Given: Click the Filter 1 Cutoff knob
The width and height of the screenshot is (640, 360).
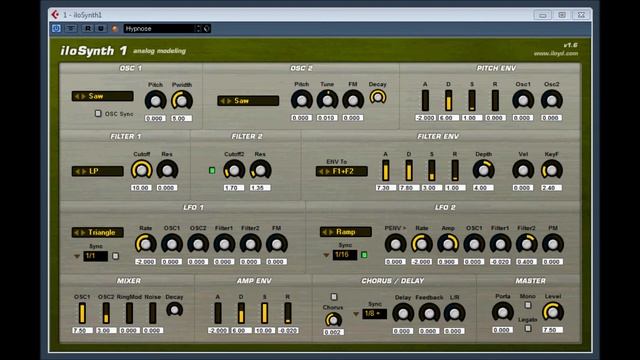Looking at the screenshot, I should [141, 170].
